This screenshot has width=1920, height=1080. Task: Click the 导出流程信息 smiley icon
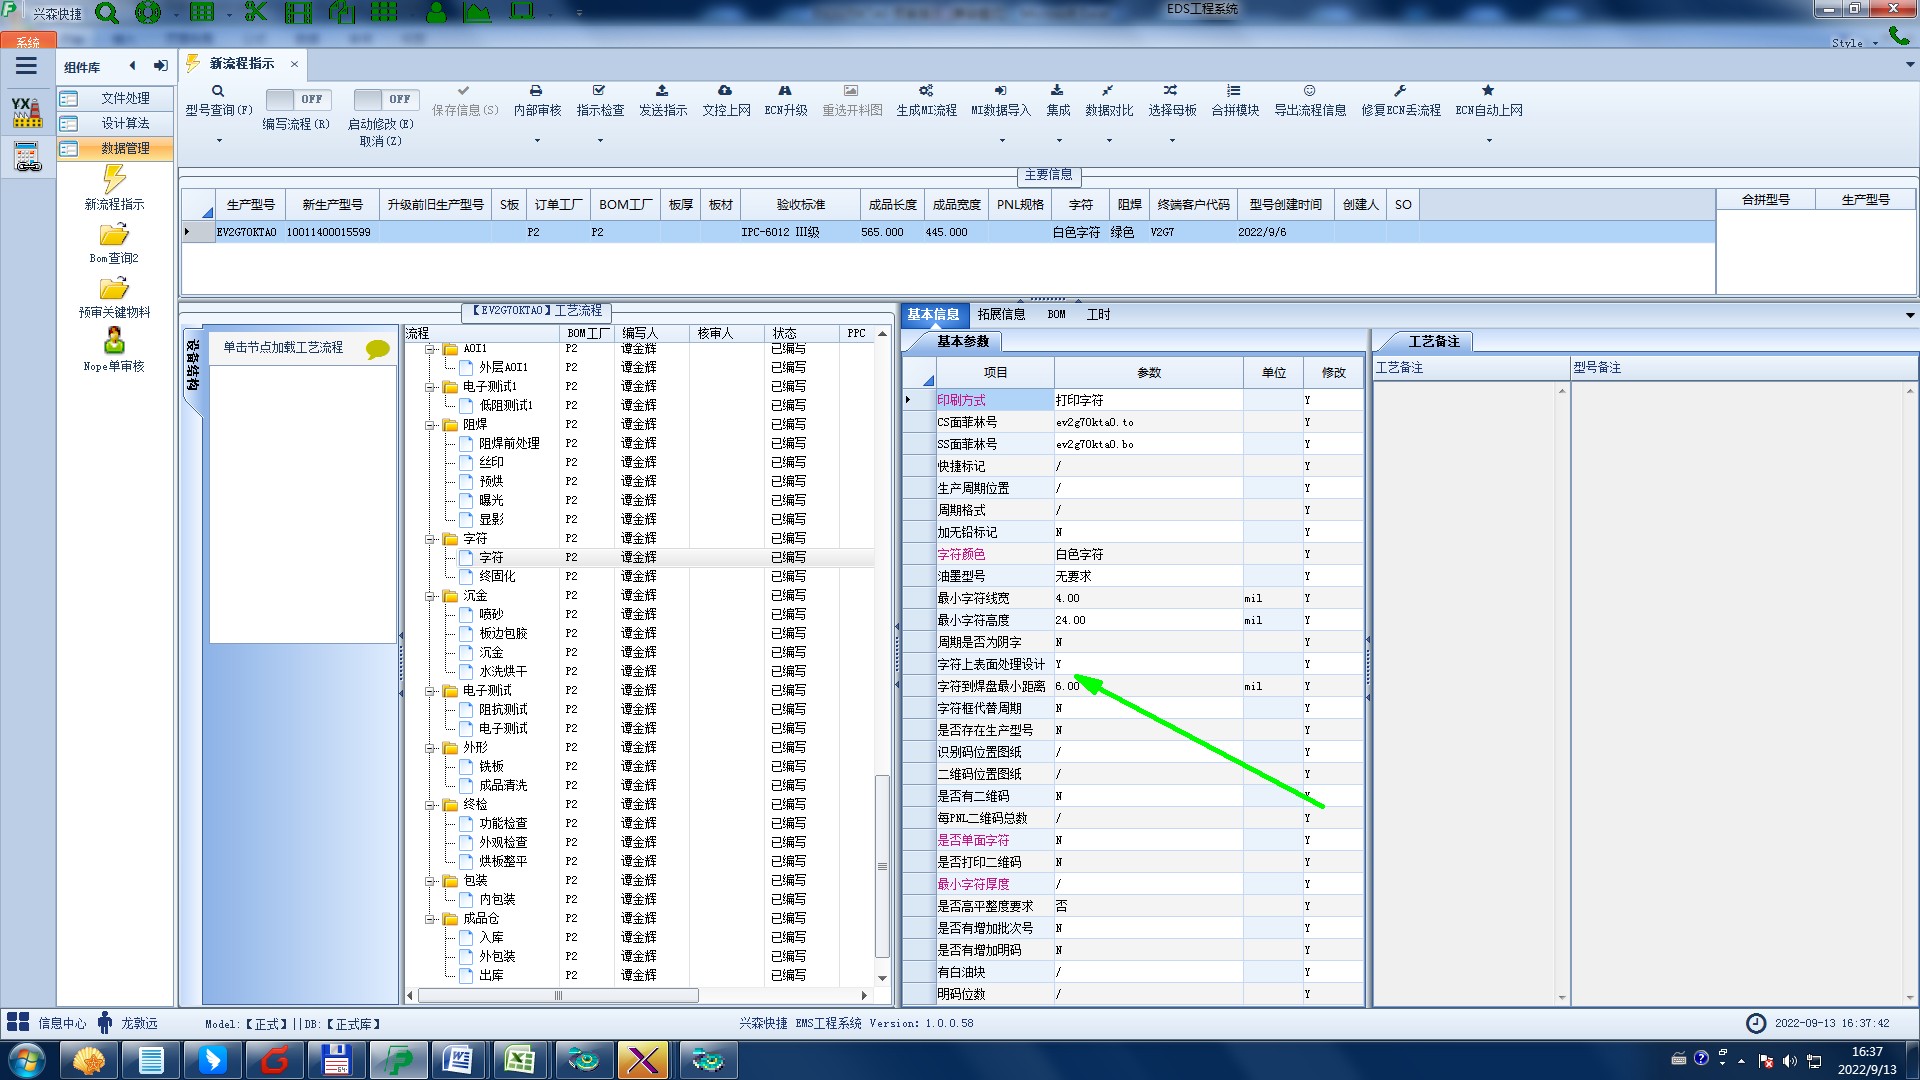(1309, 91)
